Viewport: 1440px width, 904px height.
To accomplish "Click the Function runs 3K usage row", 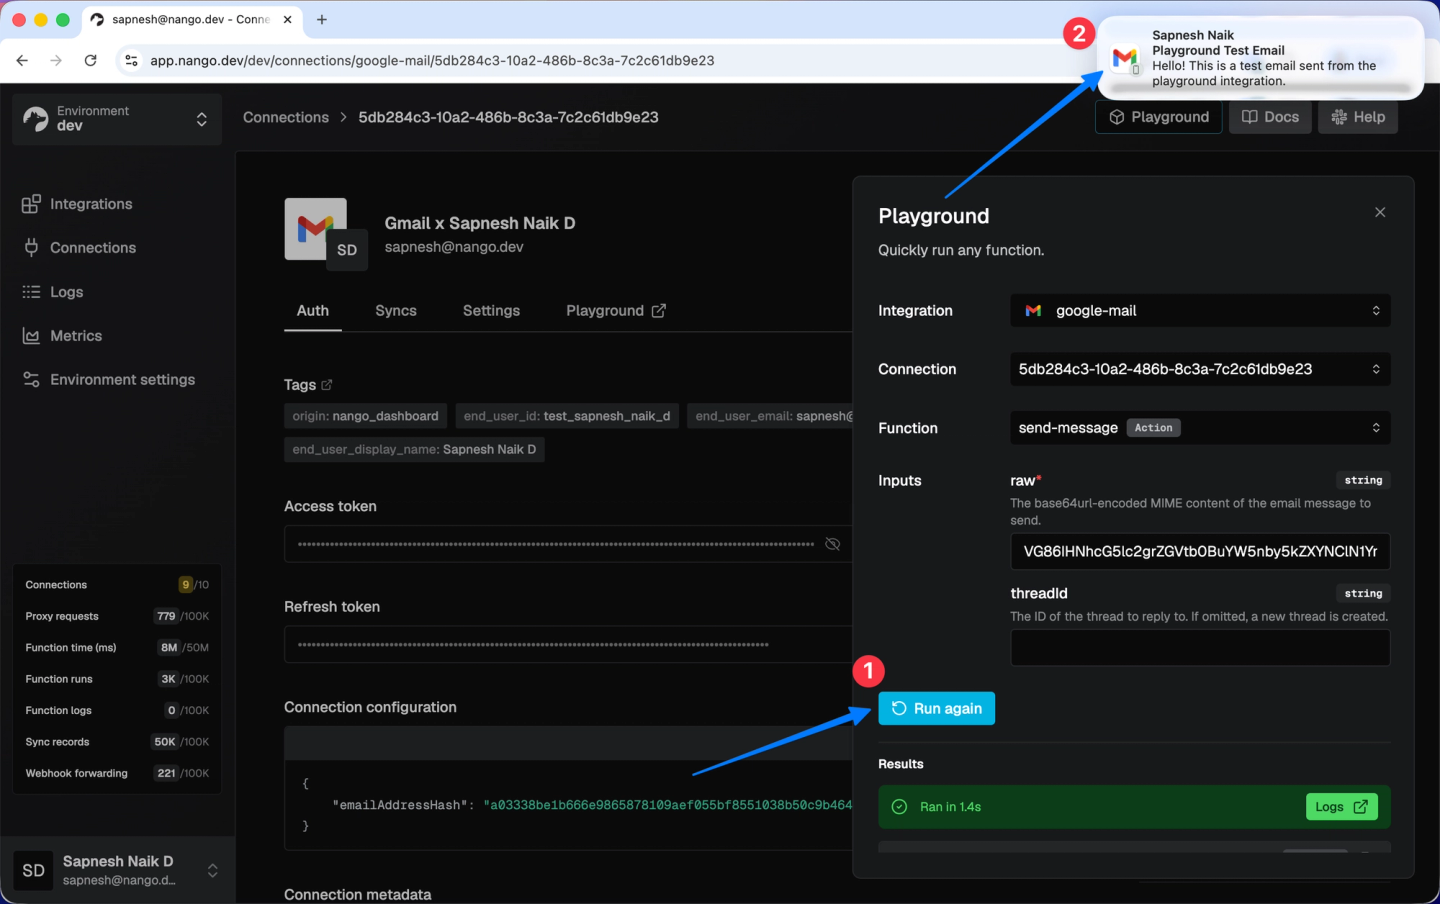I will click(117, 679).
